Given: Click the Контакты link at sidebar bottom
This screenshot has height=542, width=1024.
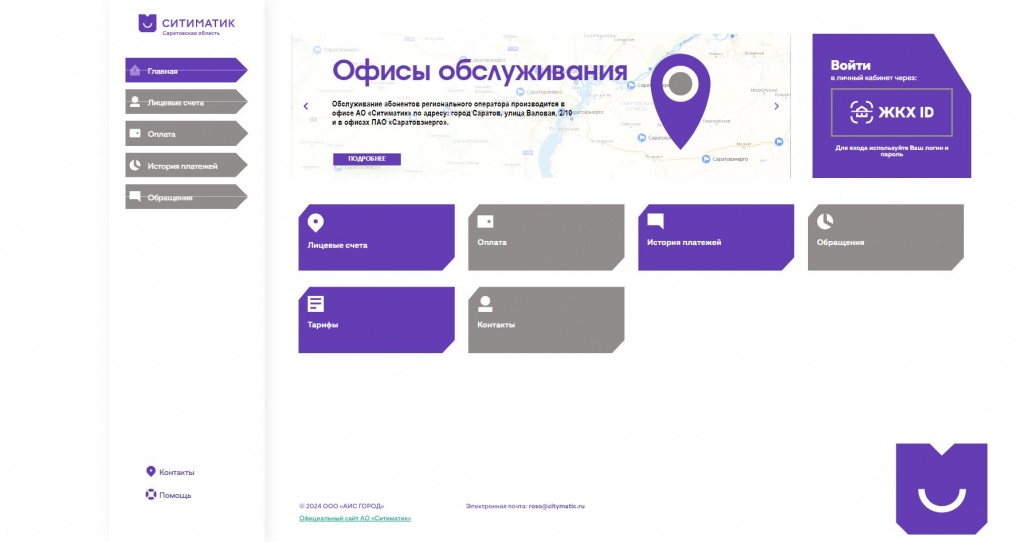Looking at the screenshot, I should pyautogui.click(x=176, y=472).
